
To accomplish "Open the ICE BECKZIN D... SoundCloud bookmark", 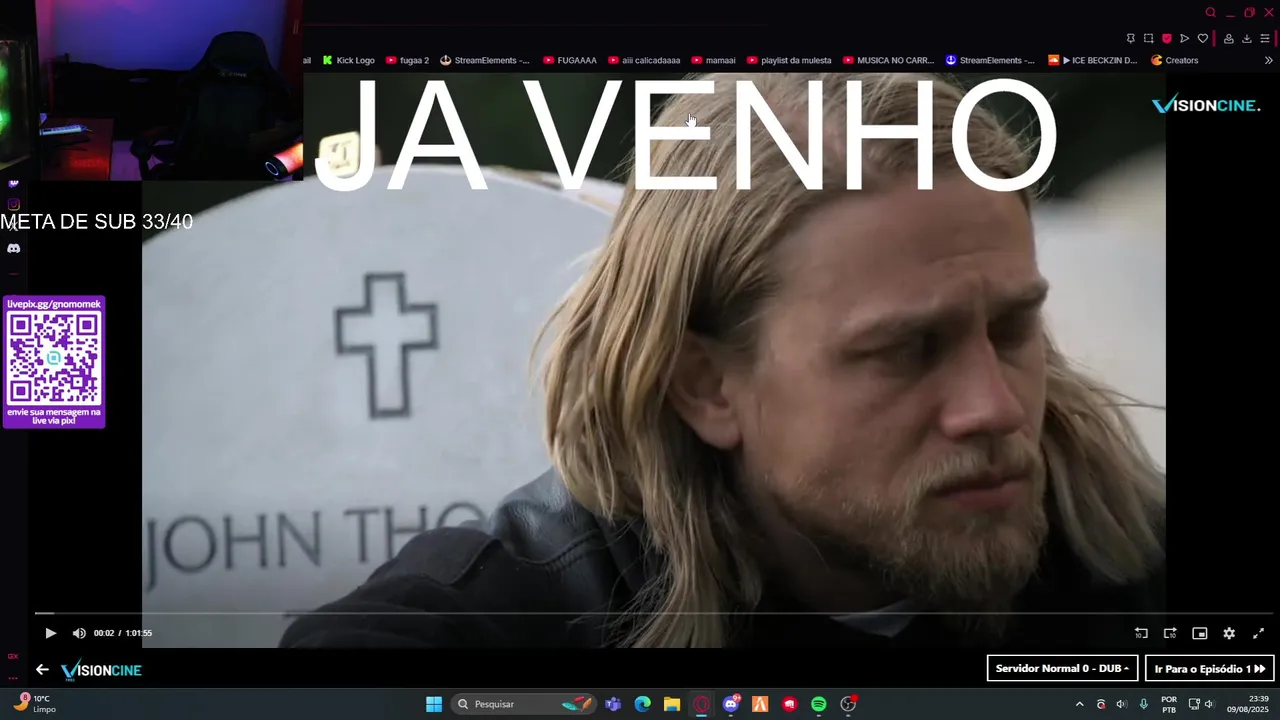I will pos(1092,60).
